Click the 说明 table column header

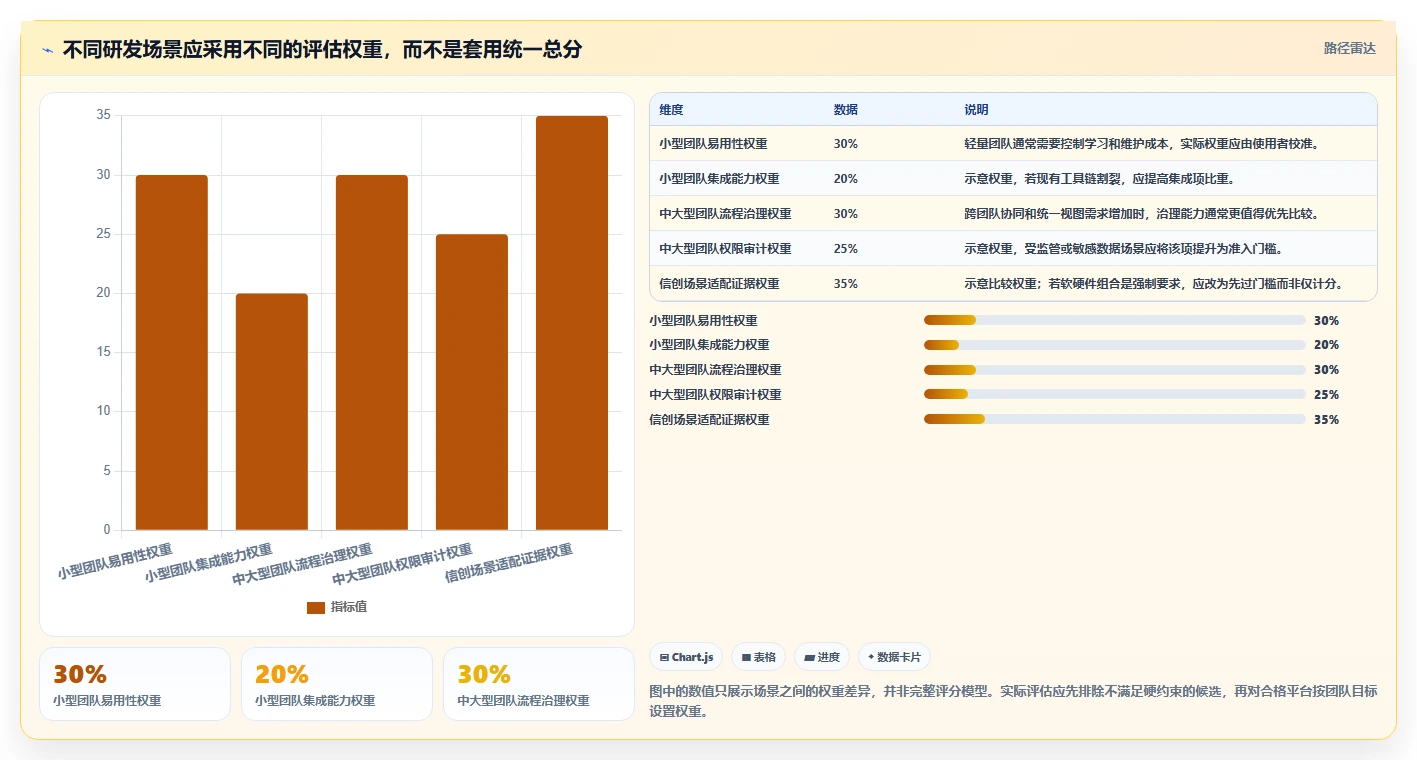click(977, 110)
